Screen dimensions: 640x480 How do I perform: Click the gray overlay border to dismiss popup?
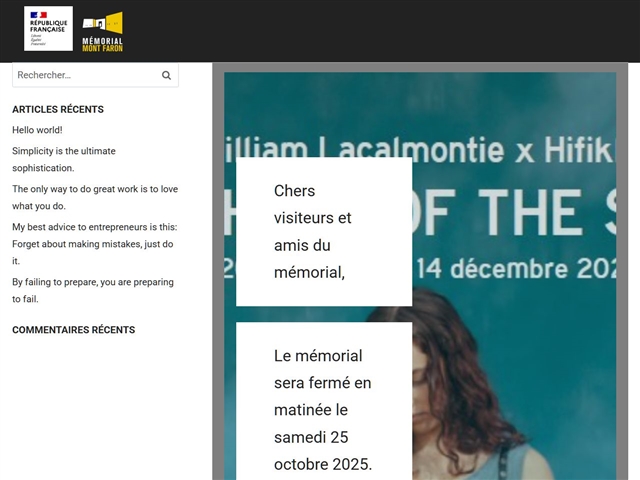pyautogui.click(x=218, y=300)
